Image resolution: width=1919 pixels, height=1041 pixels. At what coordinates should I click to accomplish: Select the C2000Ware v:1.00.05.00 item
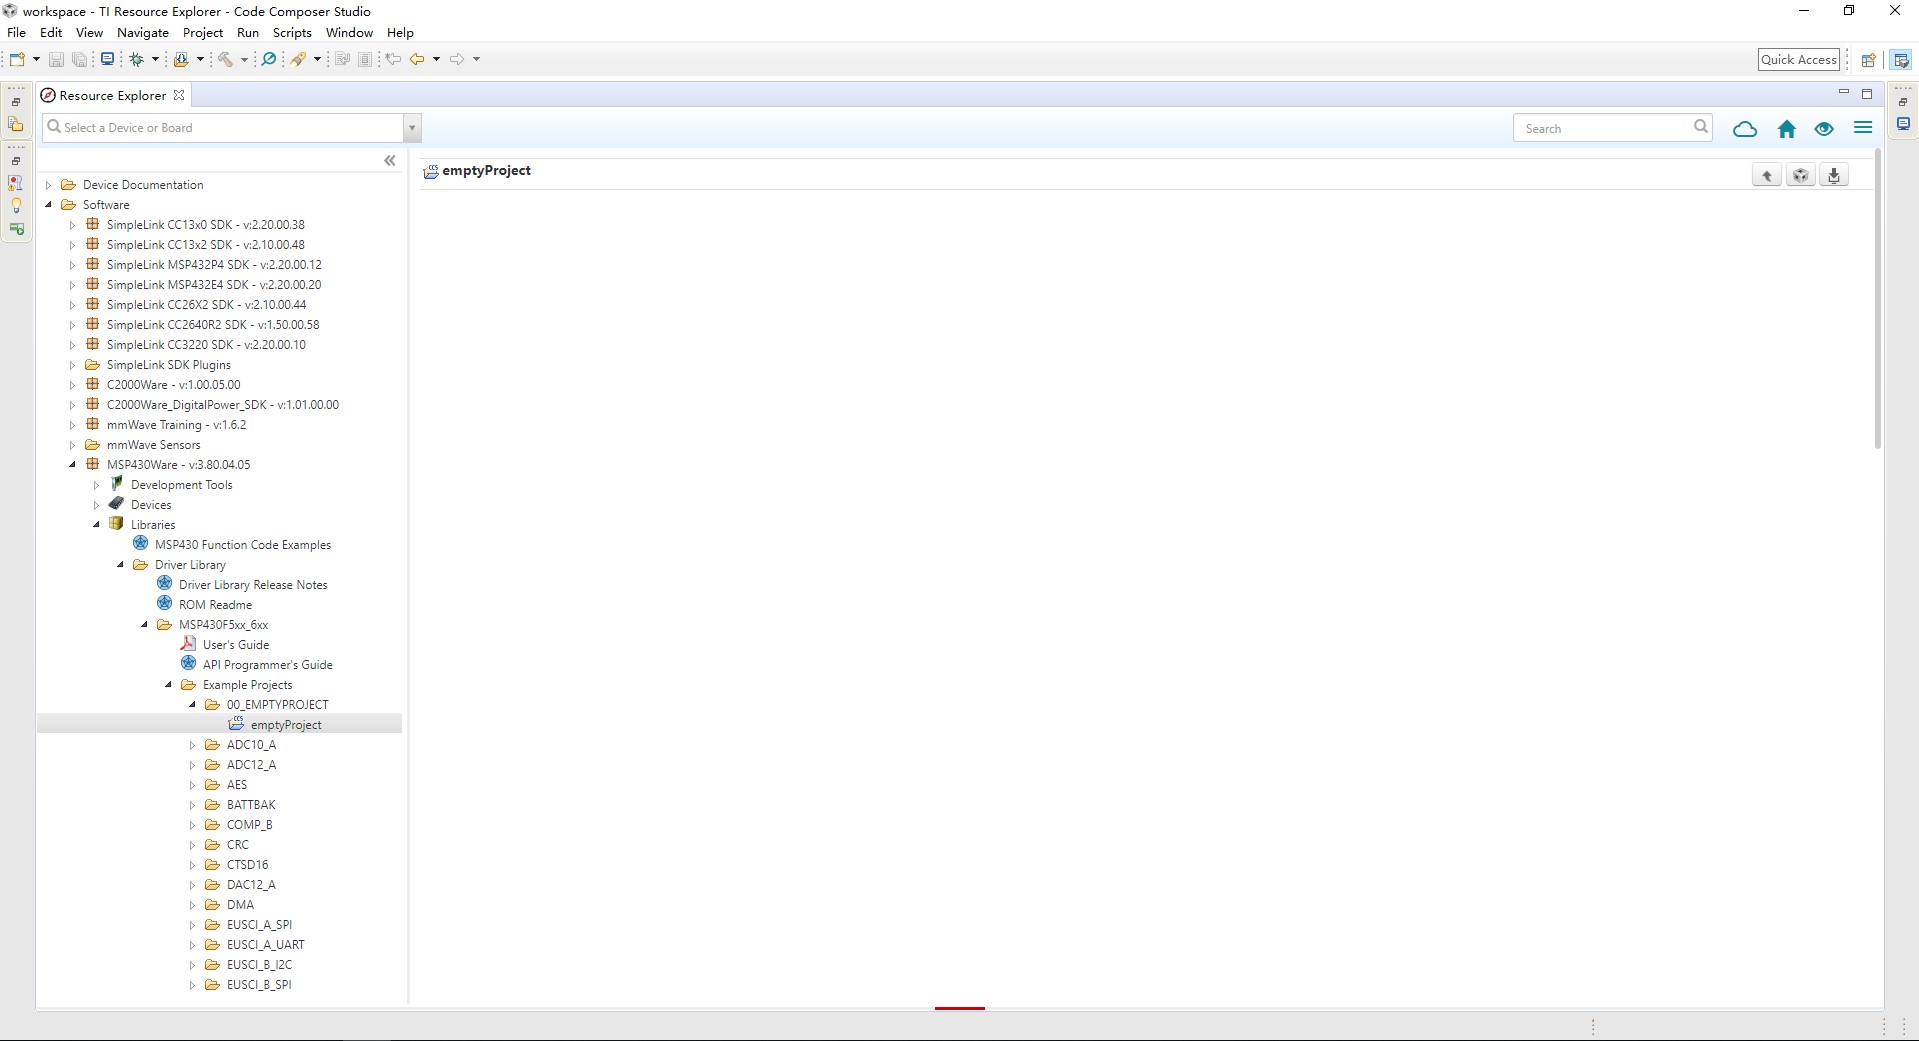click(173, 385)
